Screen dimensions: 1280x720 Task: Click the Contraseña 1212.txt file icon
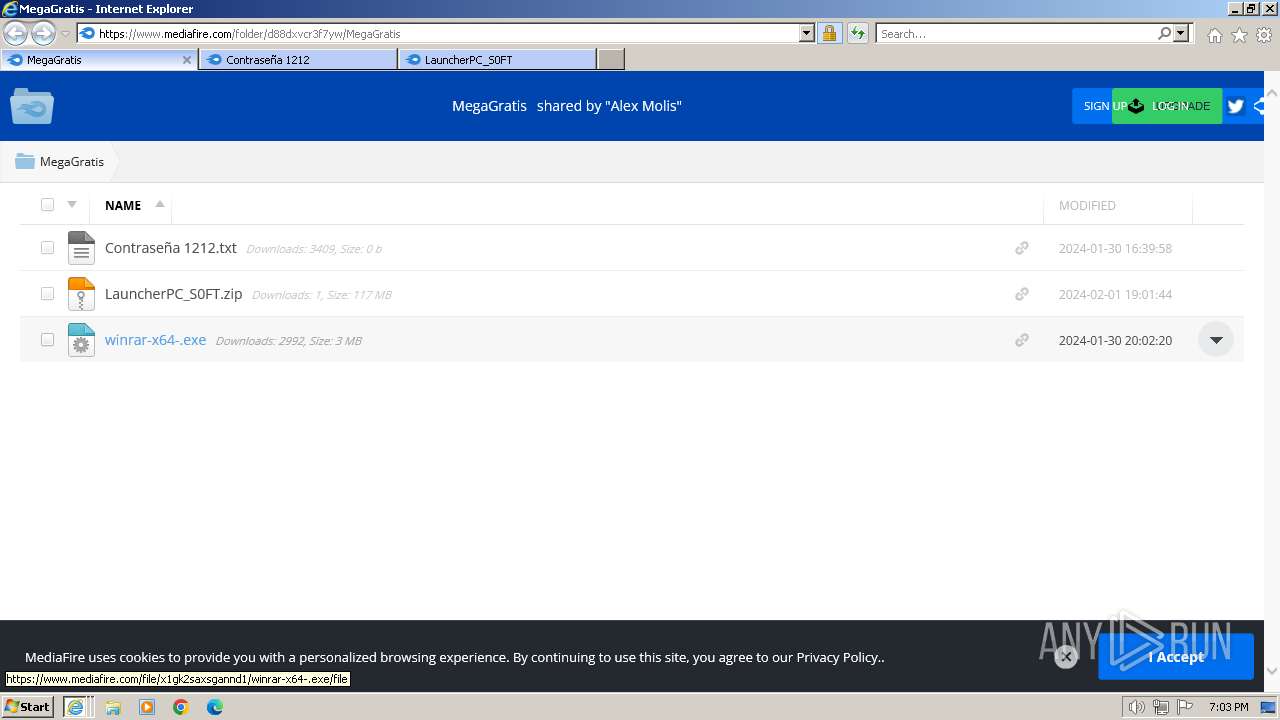click(x=81, y=248)
